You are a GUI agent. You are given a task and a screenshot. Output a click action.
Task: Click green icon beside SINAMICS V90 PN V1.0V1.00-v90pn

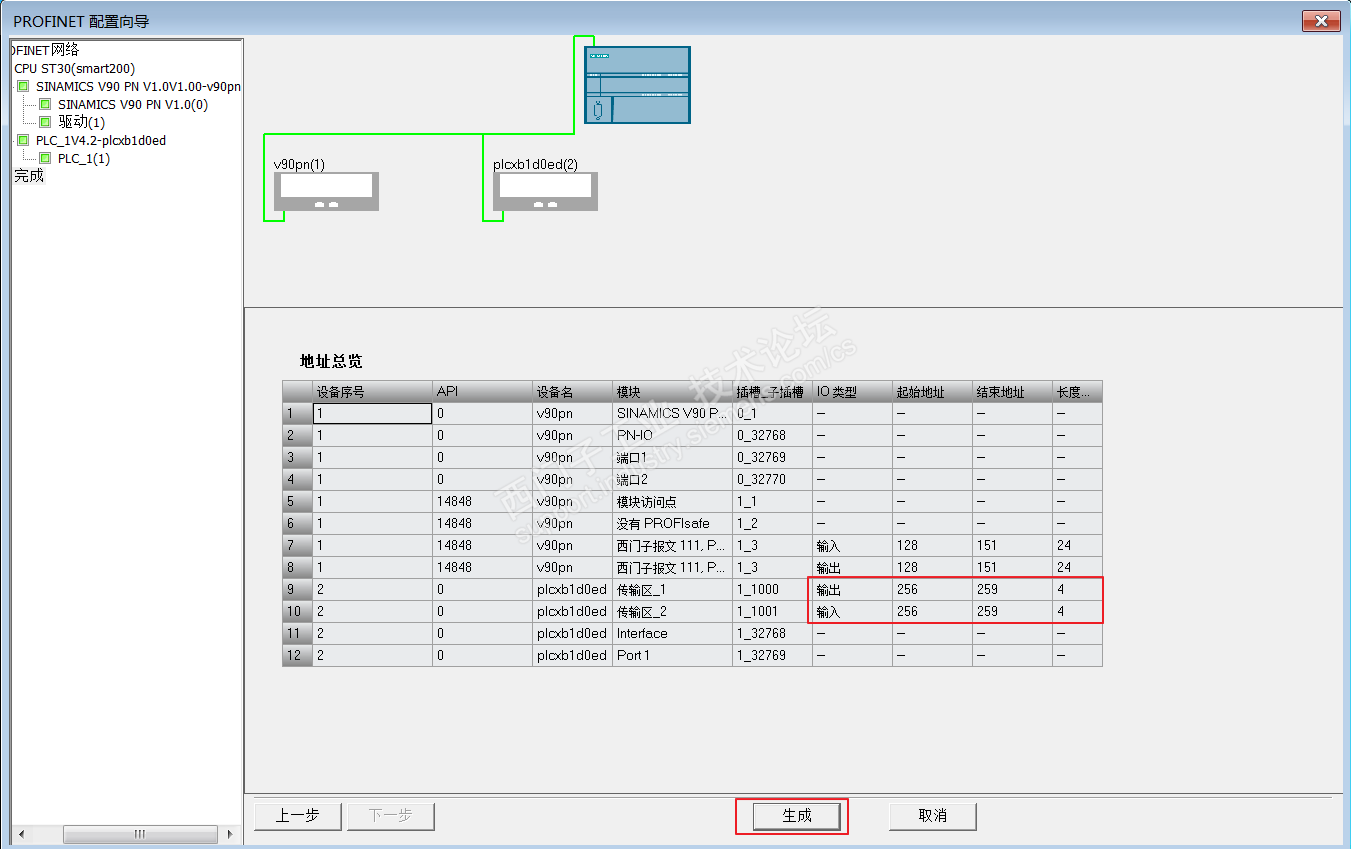click(x=23, y=86)
